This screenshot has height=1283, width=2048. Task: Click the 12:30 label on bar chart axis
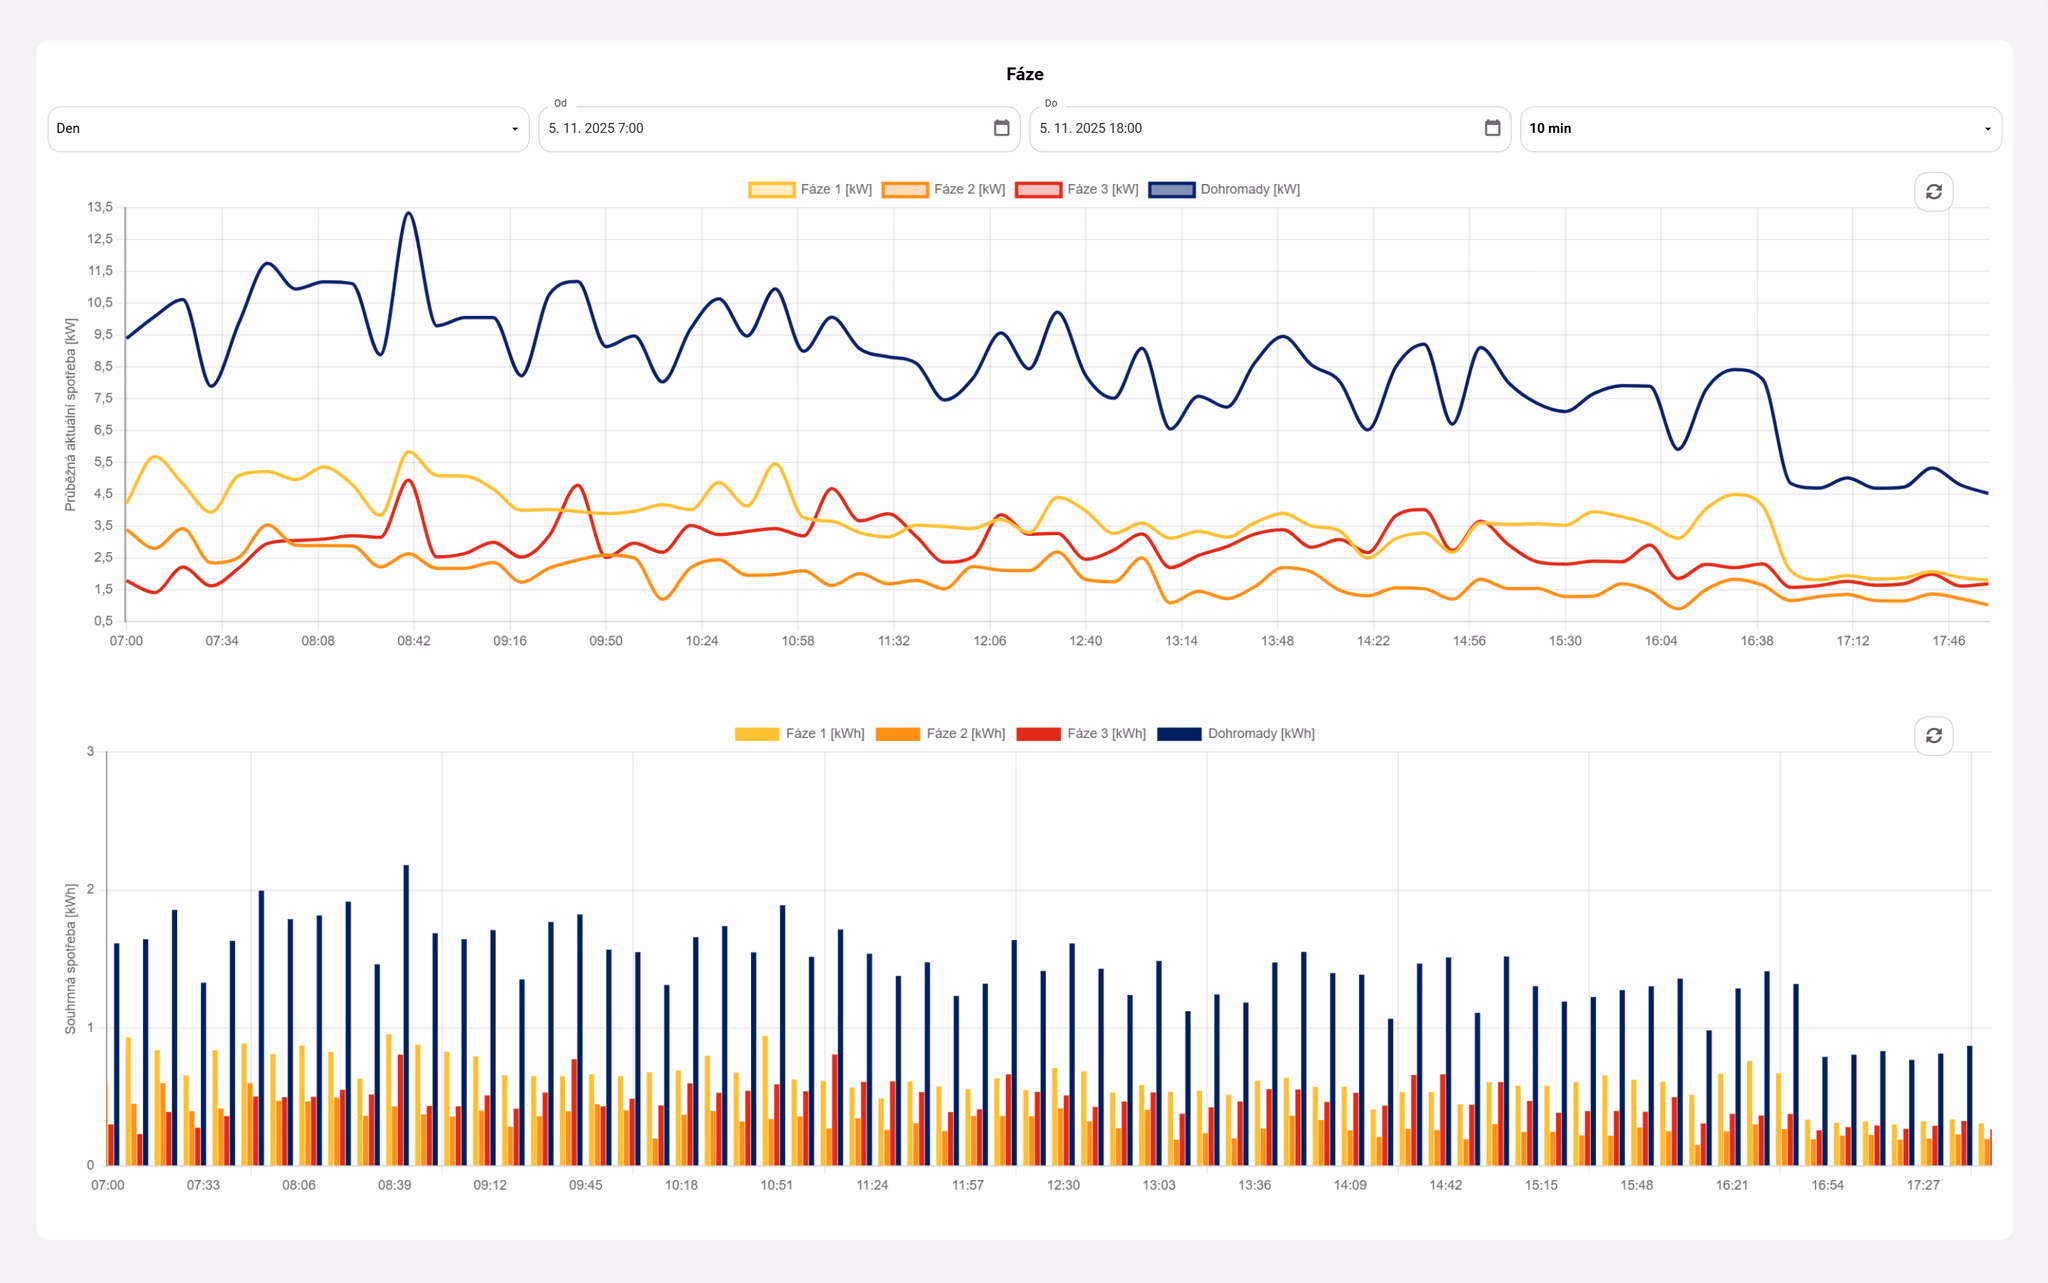click(x=1063, y=1185)
